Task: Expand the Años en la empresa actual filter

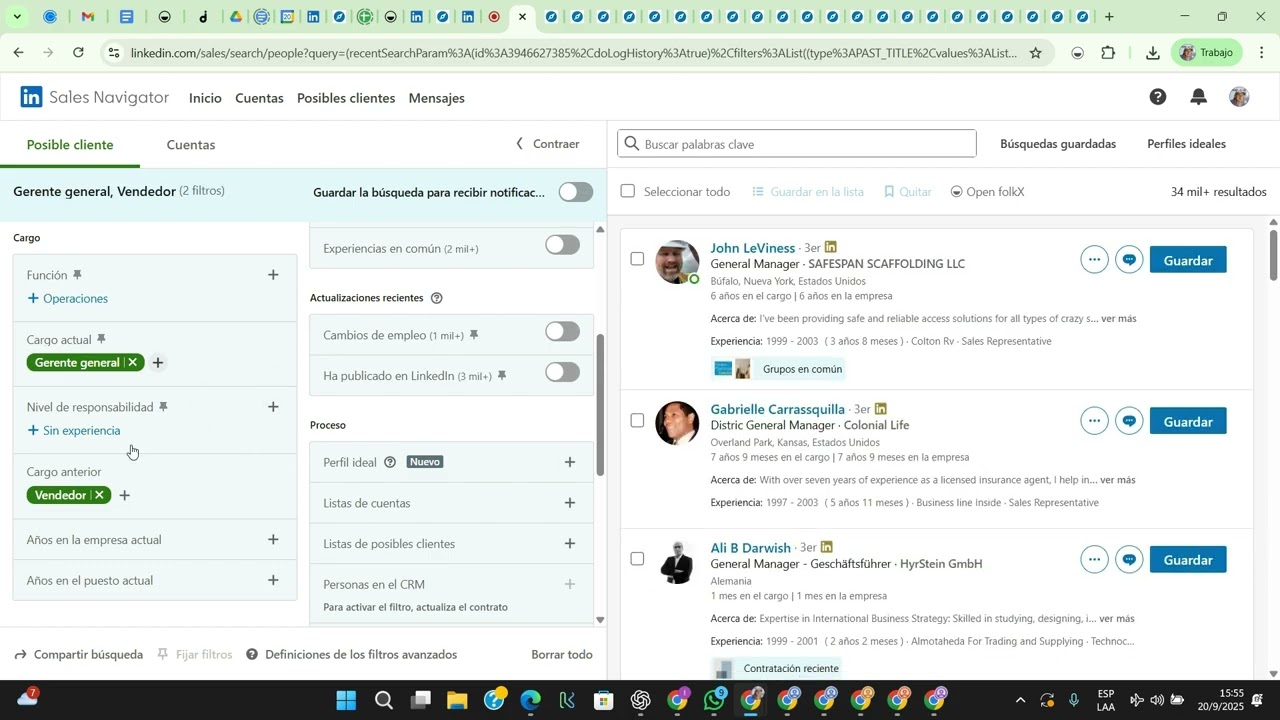Action: pos(273,540)
